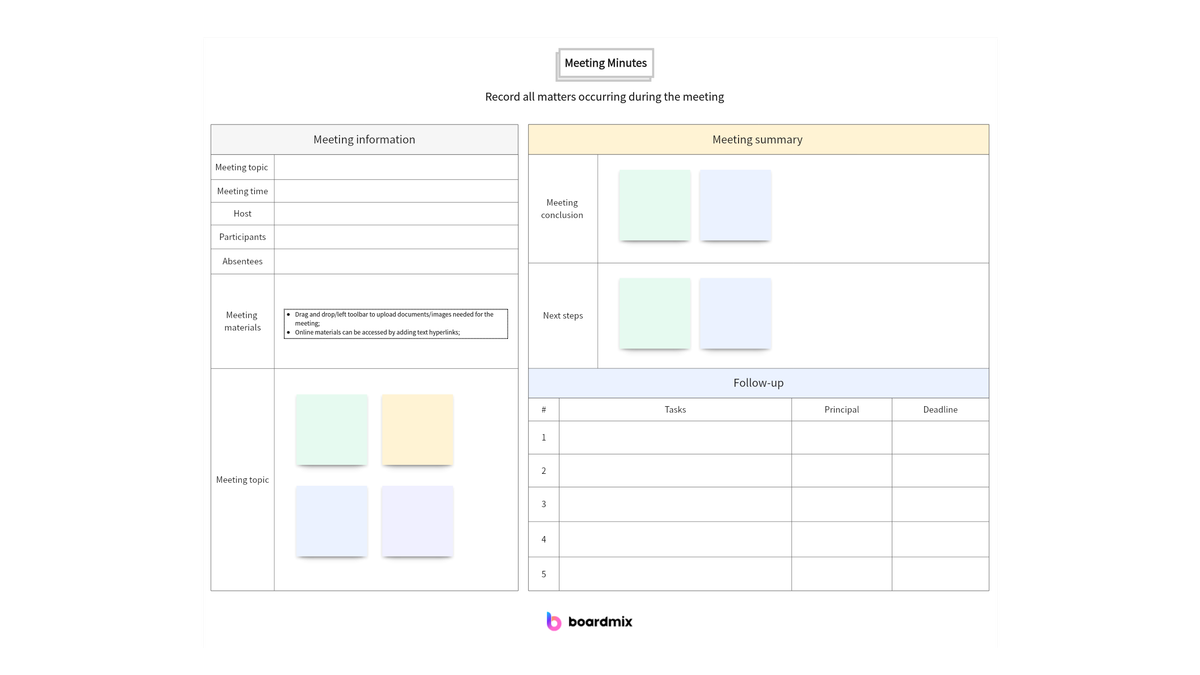
Task: Select row number 4 in Follow-up table
Action: [x=544, y=539]
